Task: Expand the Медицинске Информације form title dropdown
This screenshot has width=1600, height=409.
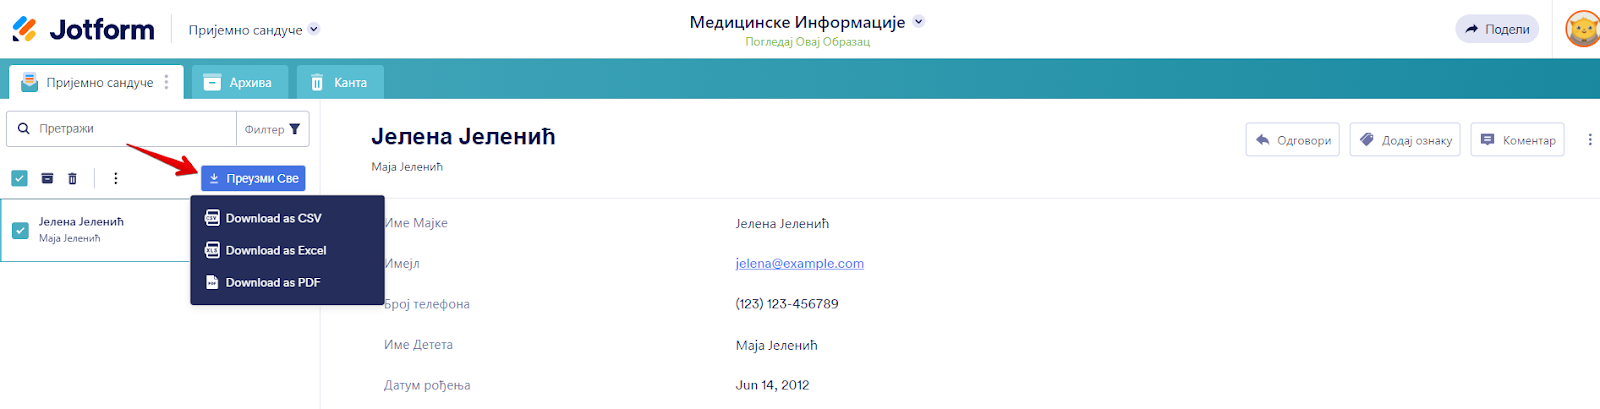Action: (x=919, y=21)
